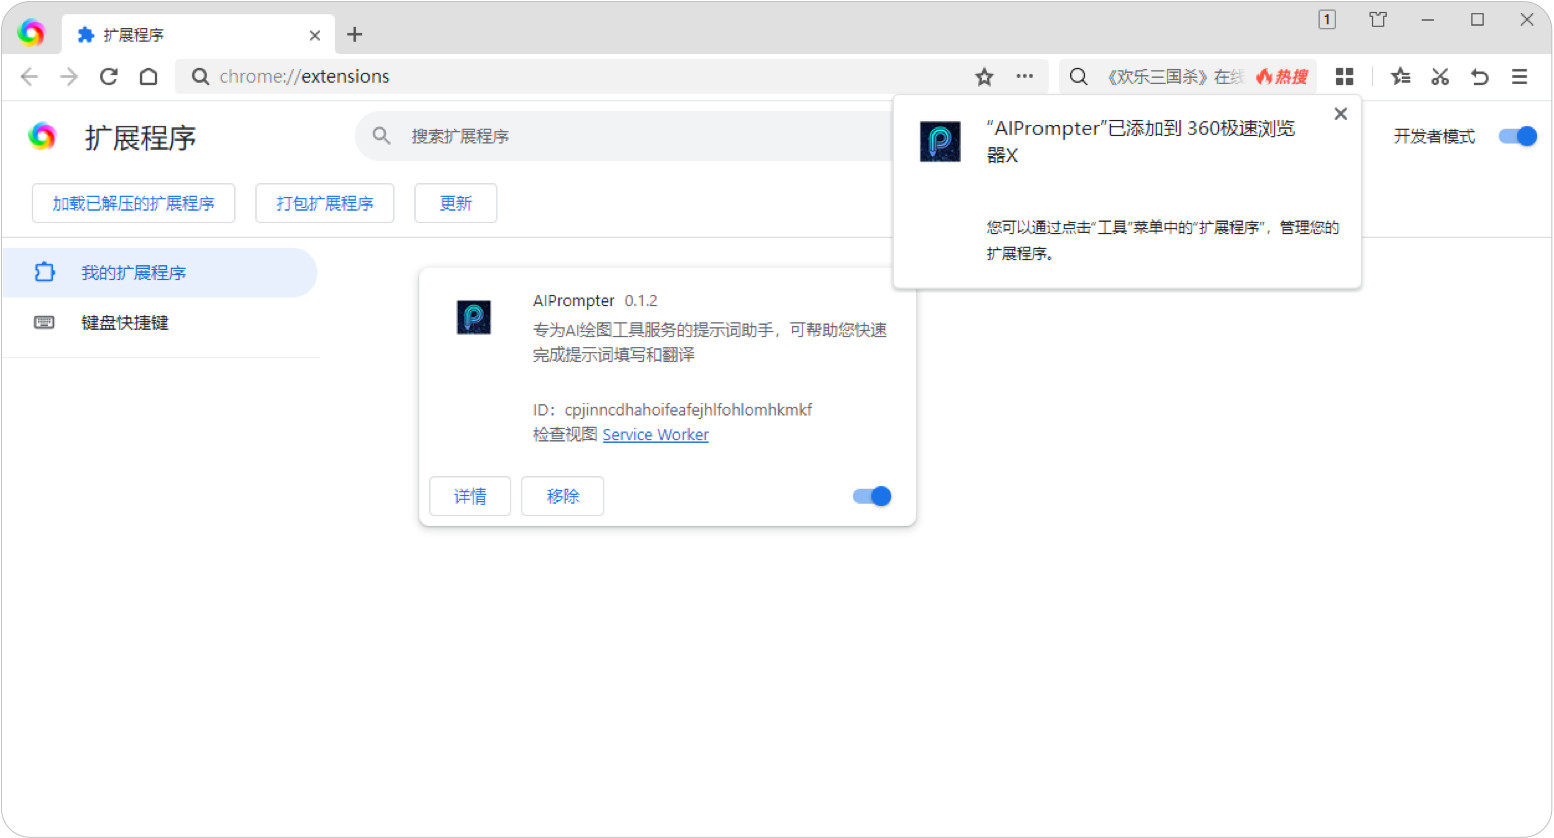The width and height of the screenshot is (1554, 838).
Task: Switch to the 扩展程序 browser tab
Action: [198, 35]
